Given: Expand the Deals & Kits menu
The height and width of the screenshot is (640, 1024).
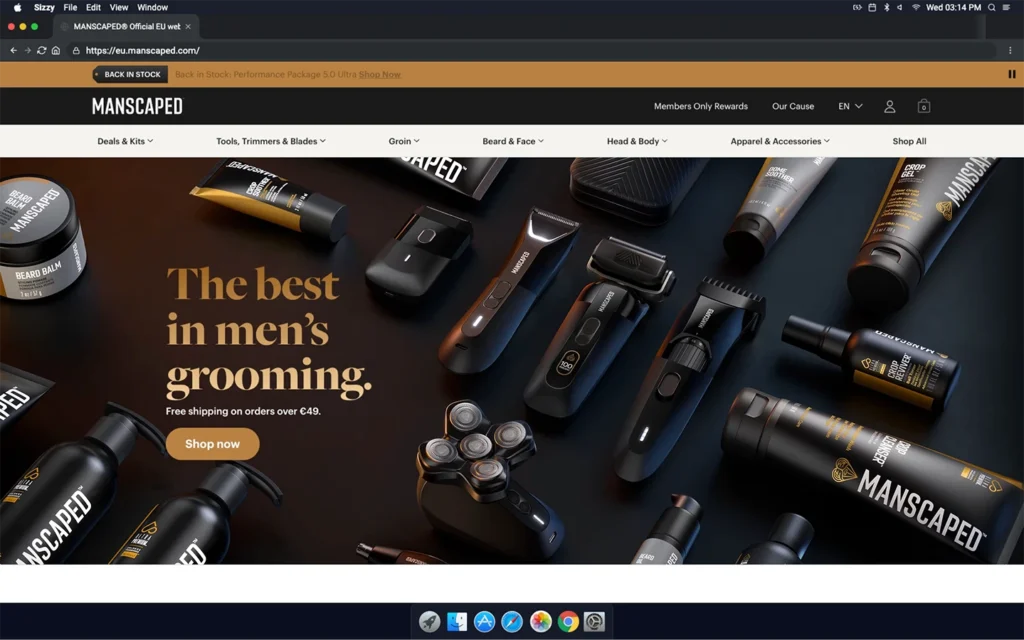Looking at the screenshot, I should pos(125,141).
